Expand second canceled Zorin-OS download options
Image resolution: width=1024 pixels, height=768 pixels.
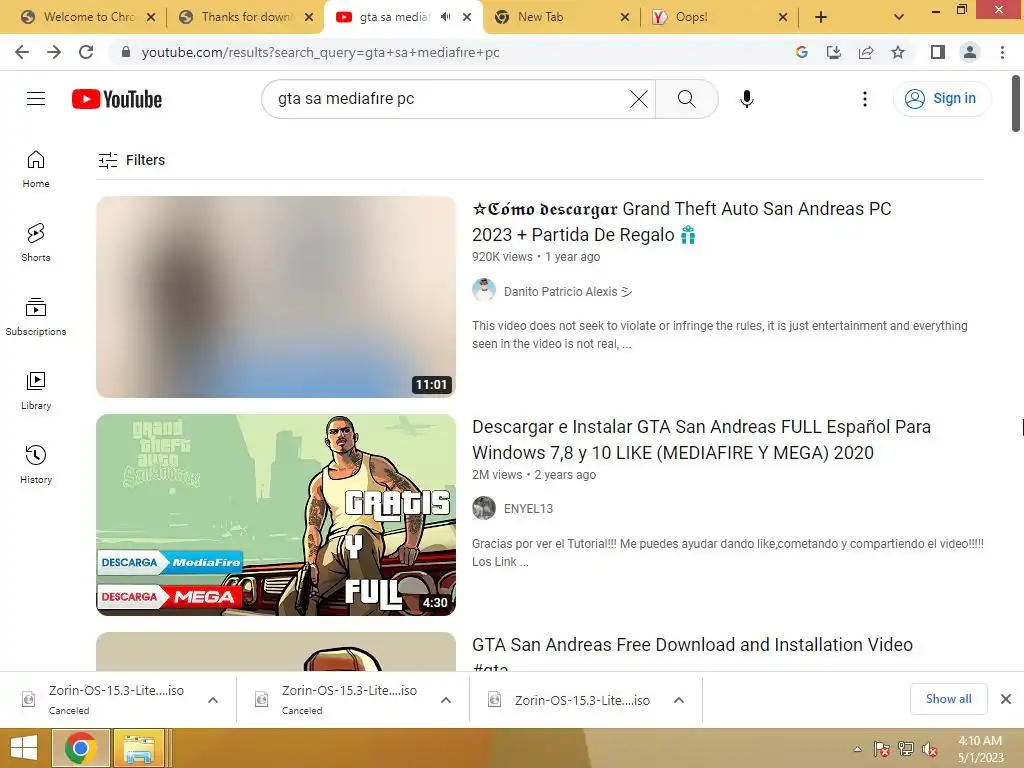(446, 700)
